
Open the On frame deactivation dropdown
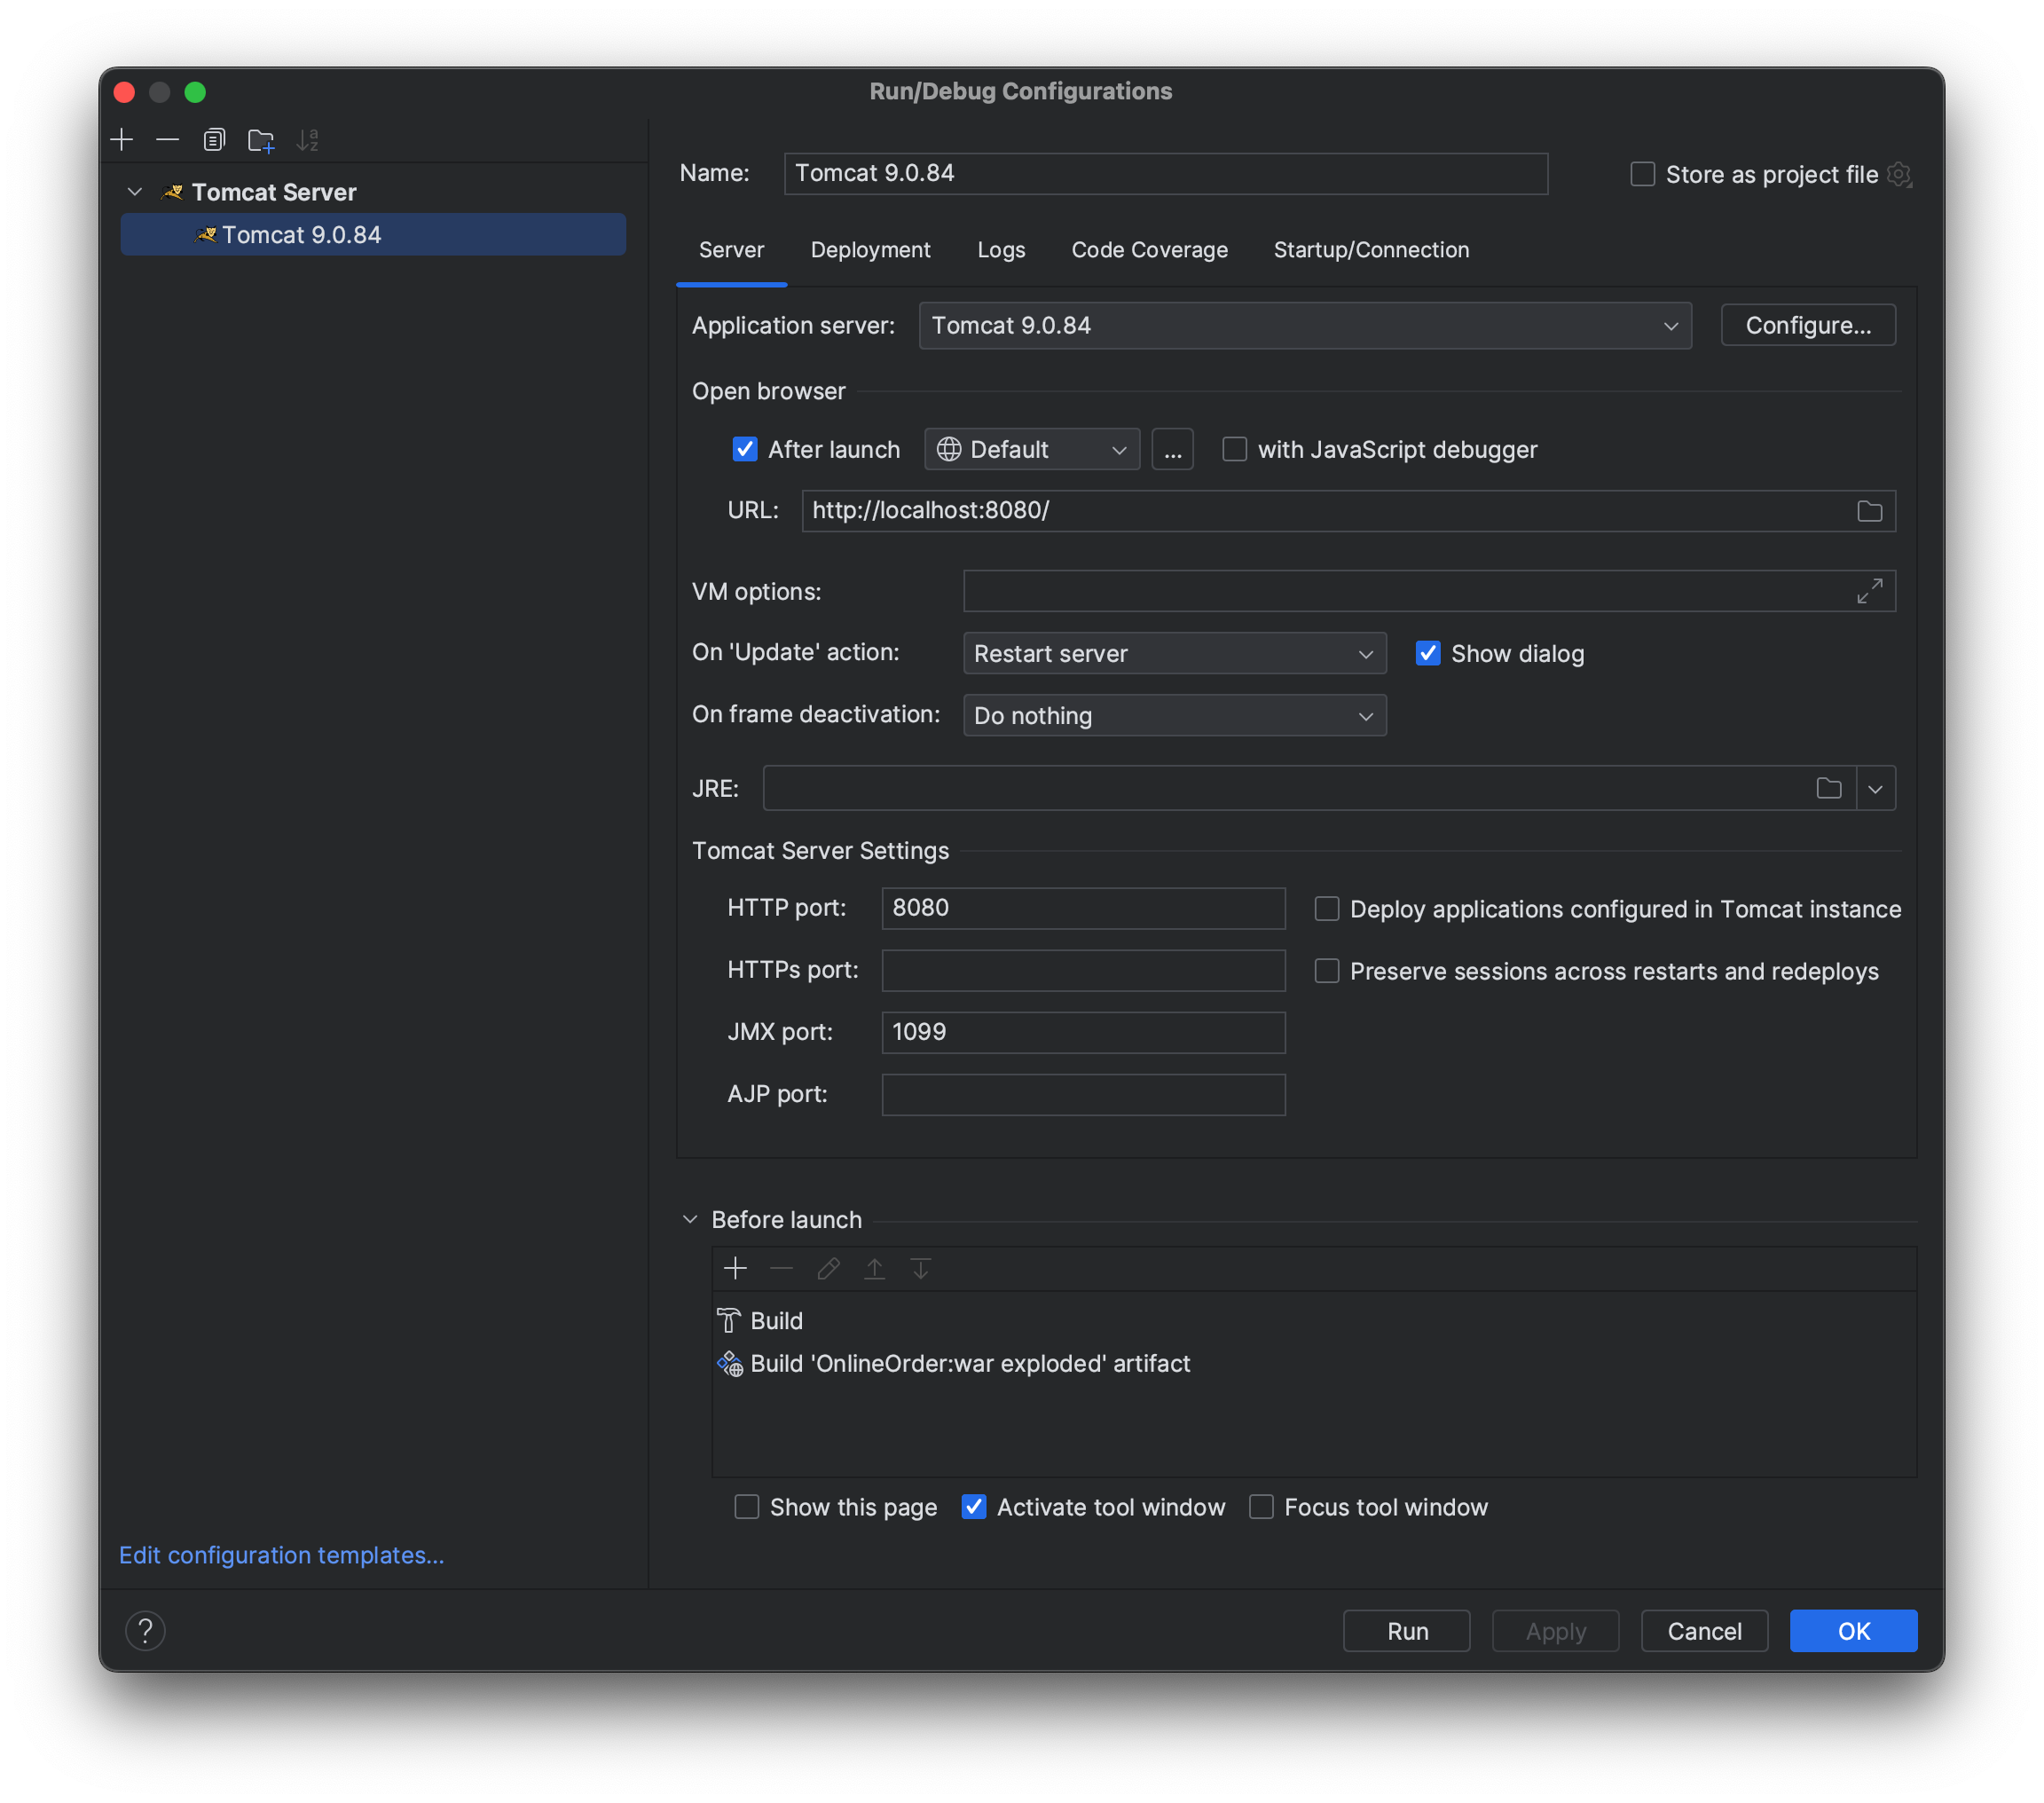click(1173, 715)
